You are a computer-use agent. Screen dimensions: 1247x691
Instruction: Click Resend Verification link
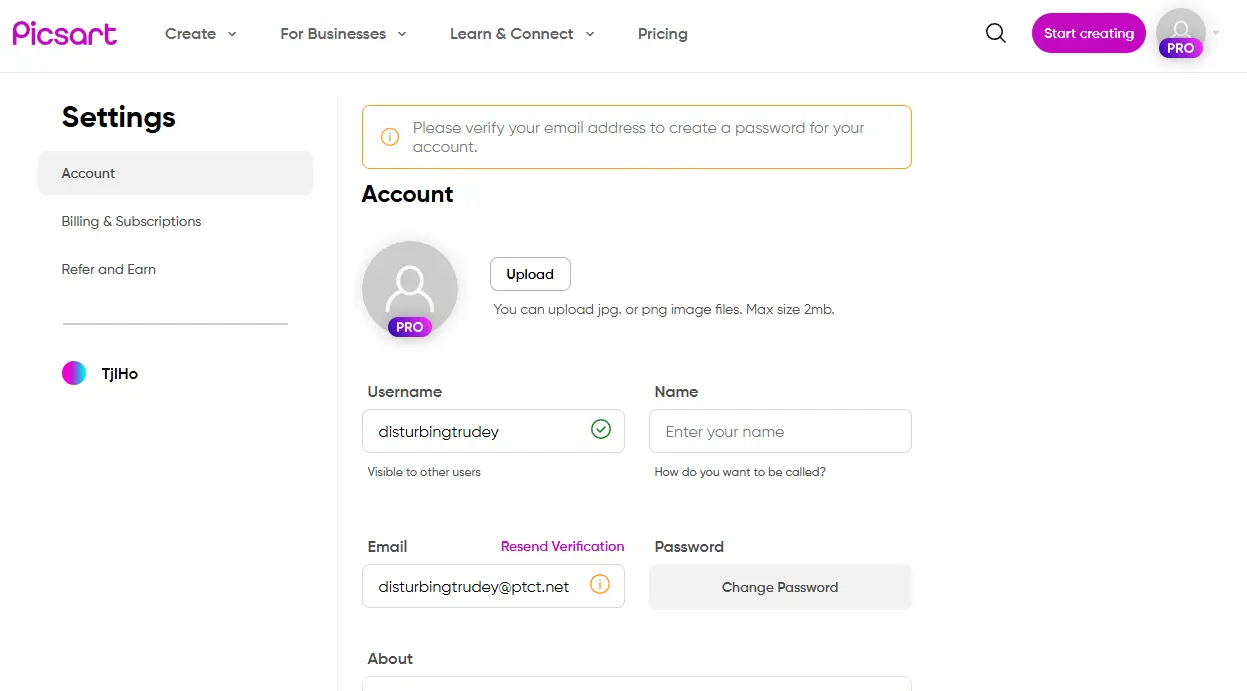[562, 546]
